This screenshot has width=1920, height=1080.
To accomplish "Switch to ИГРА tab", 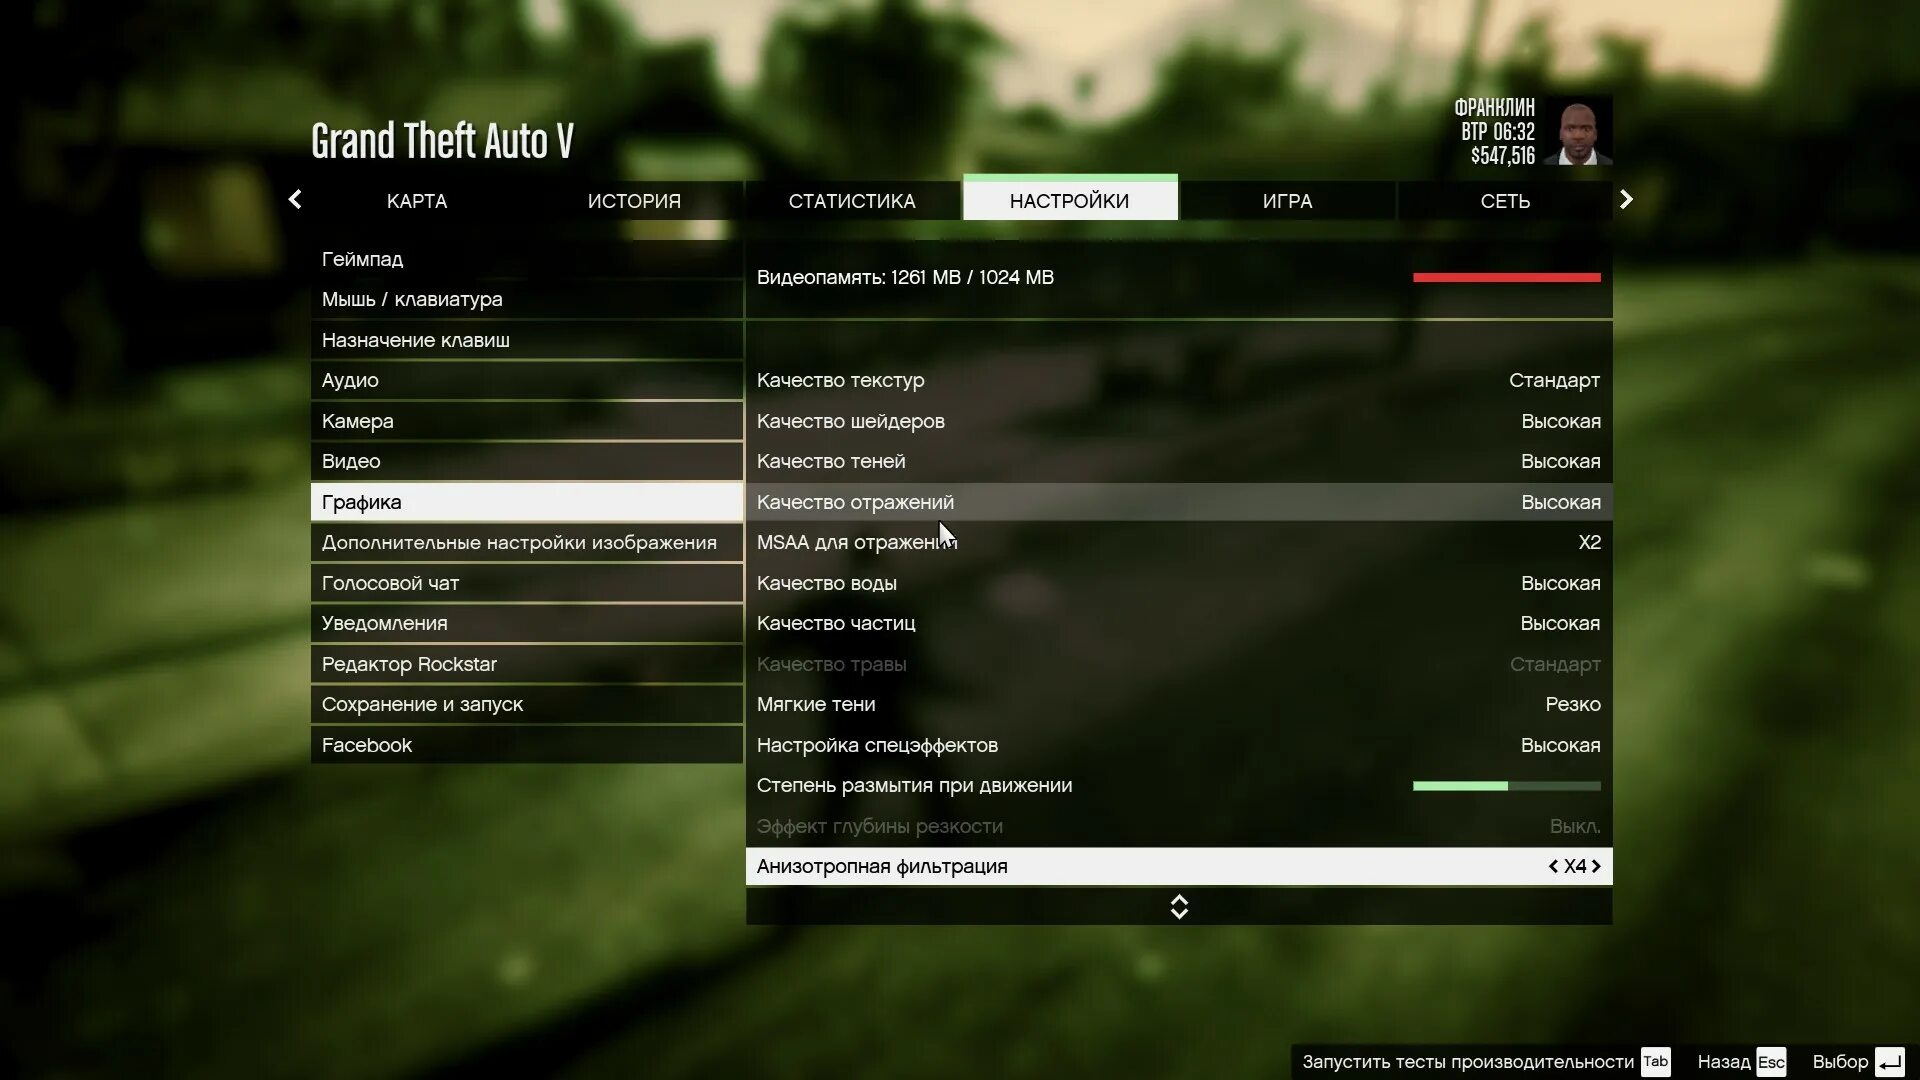I will coord(1287,200).
